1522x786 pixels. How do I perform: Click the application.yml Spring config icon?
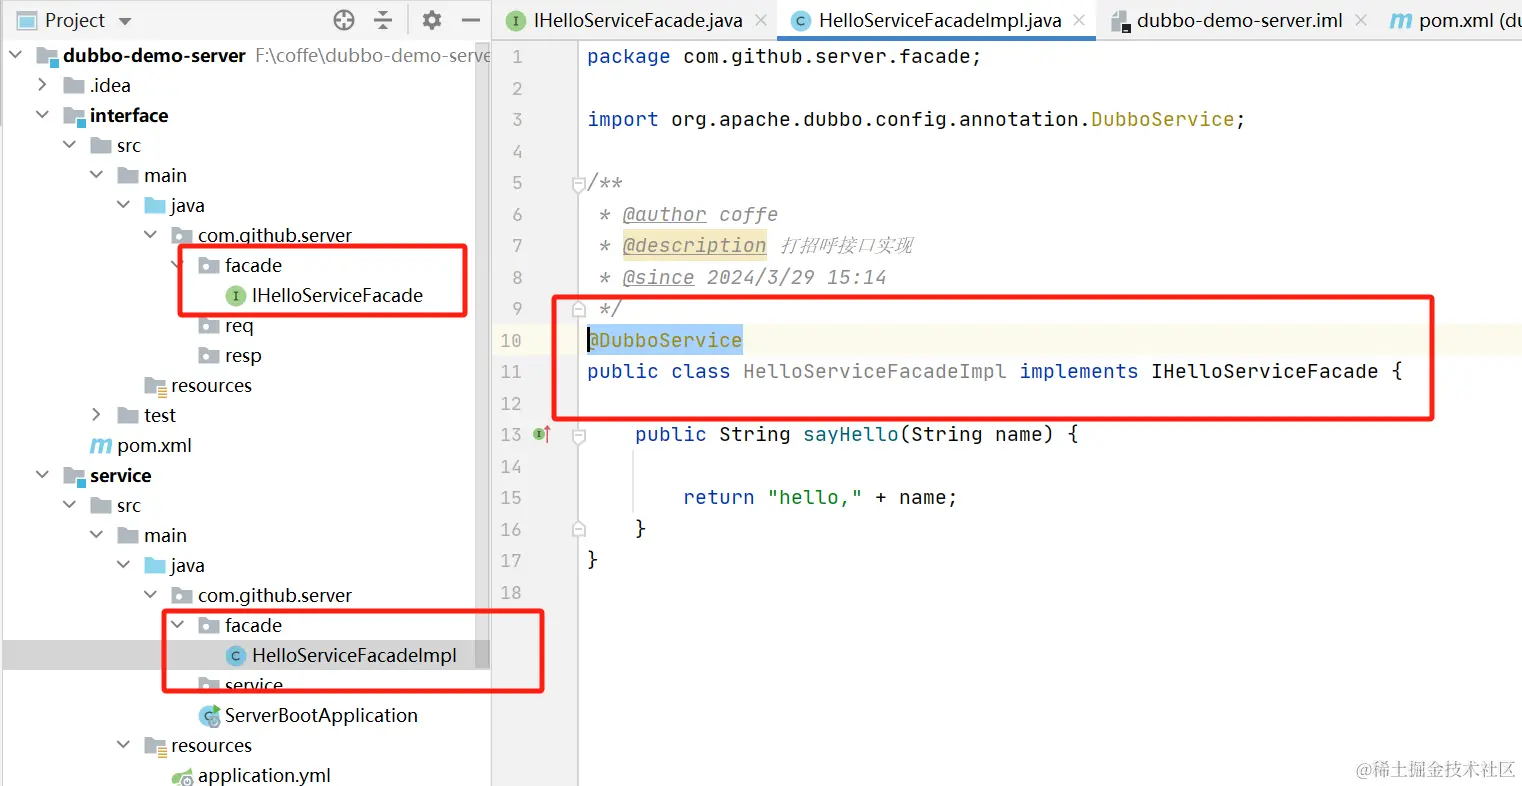[x=183, y=776]
